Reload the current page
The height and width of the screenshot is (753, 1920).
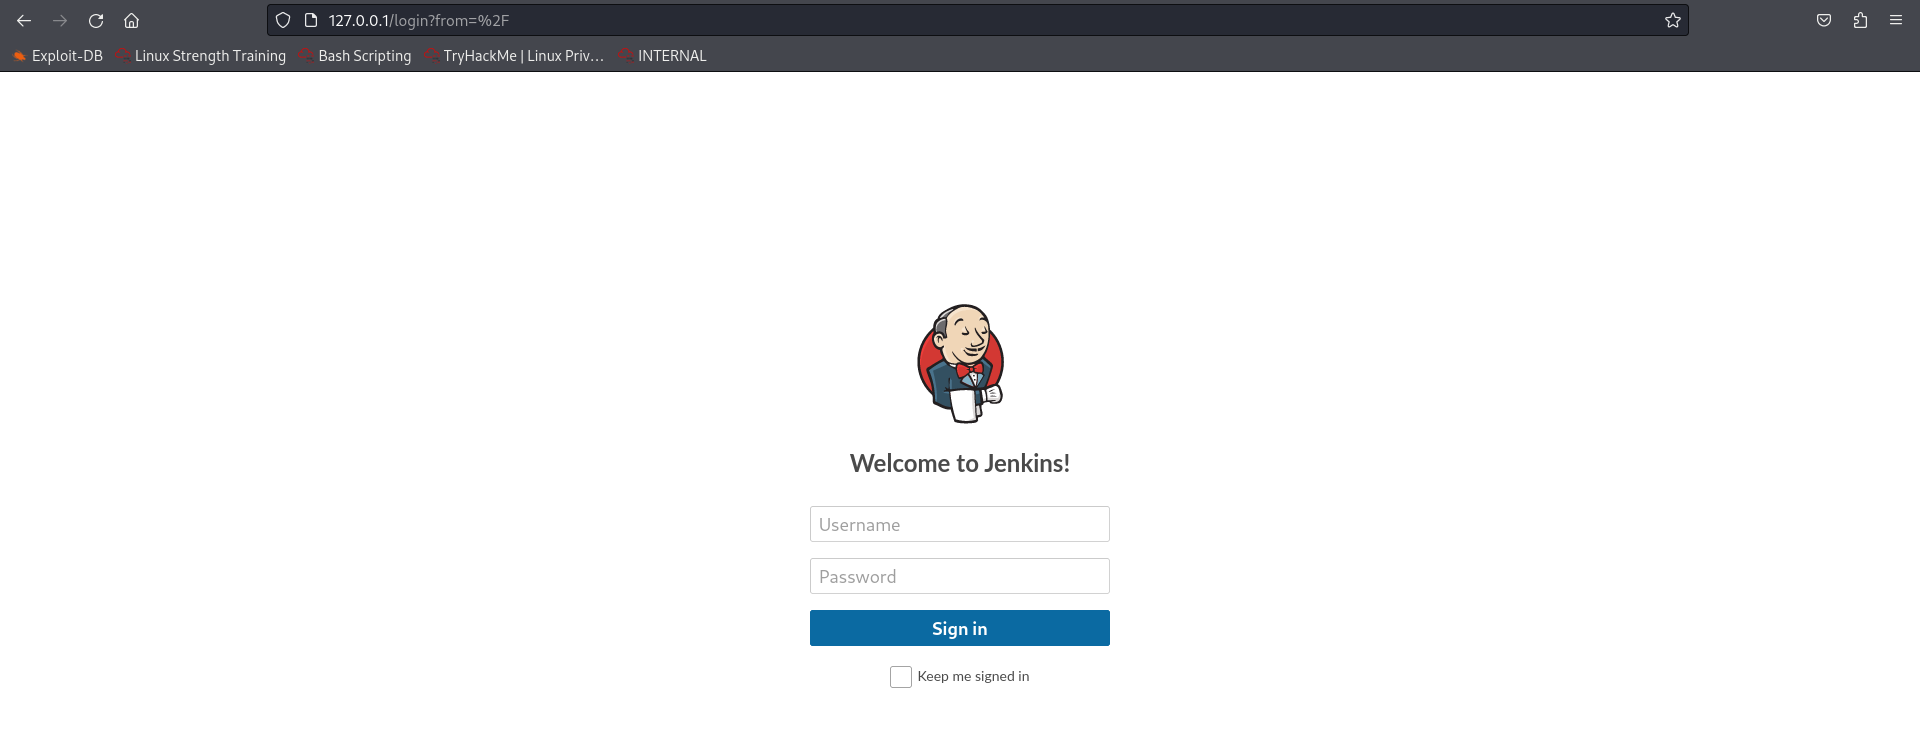pyautogui.click(x=96, y=20)
